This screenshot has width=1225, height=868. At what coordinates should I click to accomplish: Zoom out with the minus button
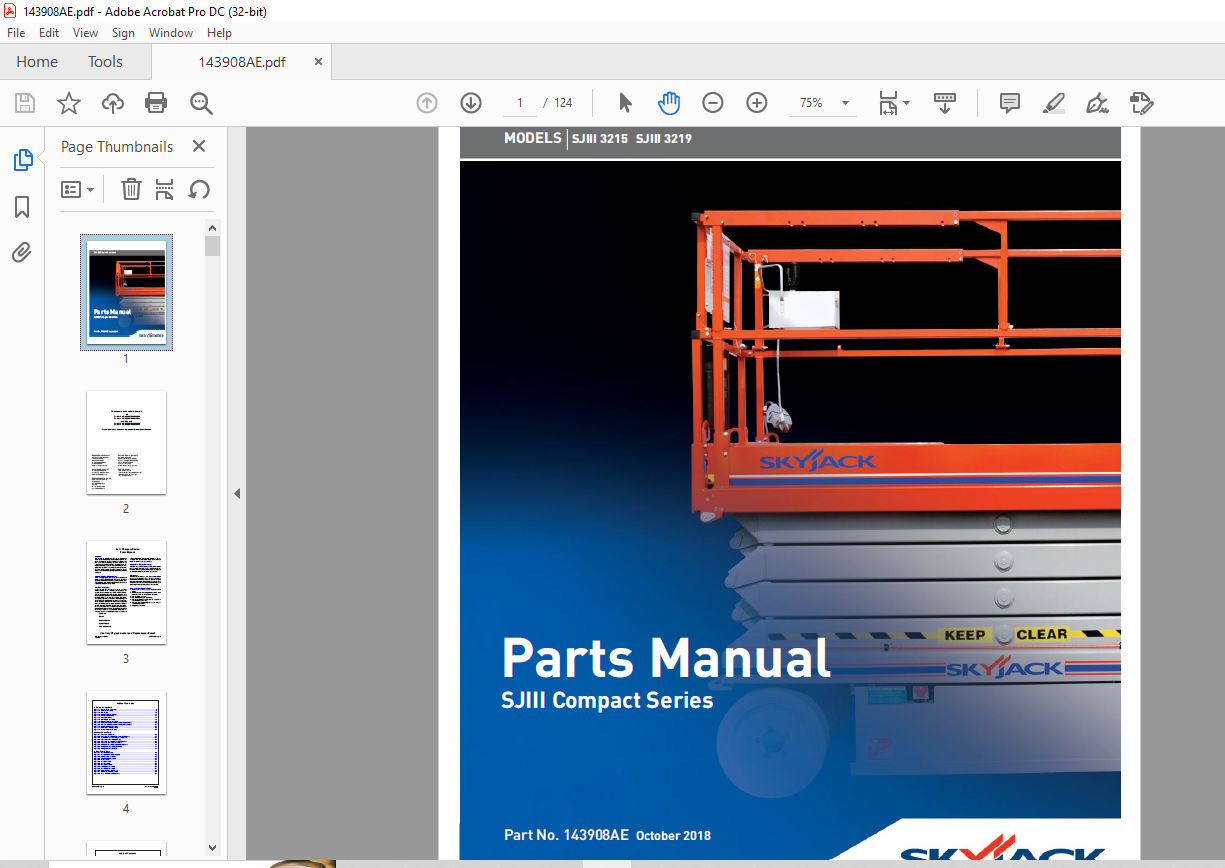pyautogui.click(x=713, y=103)
